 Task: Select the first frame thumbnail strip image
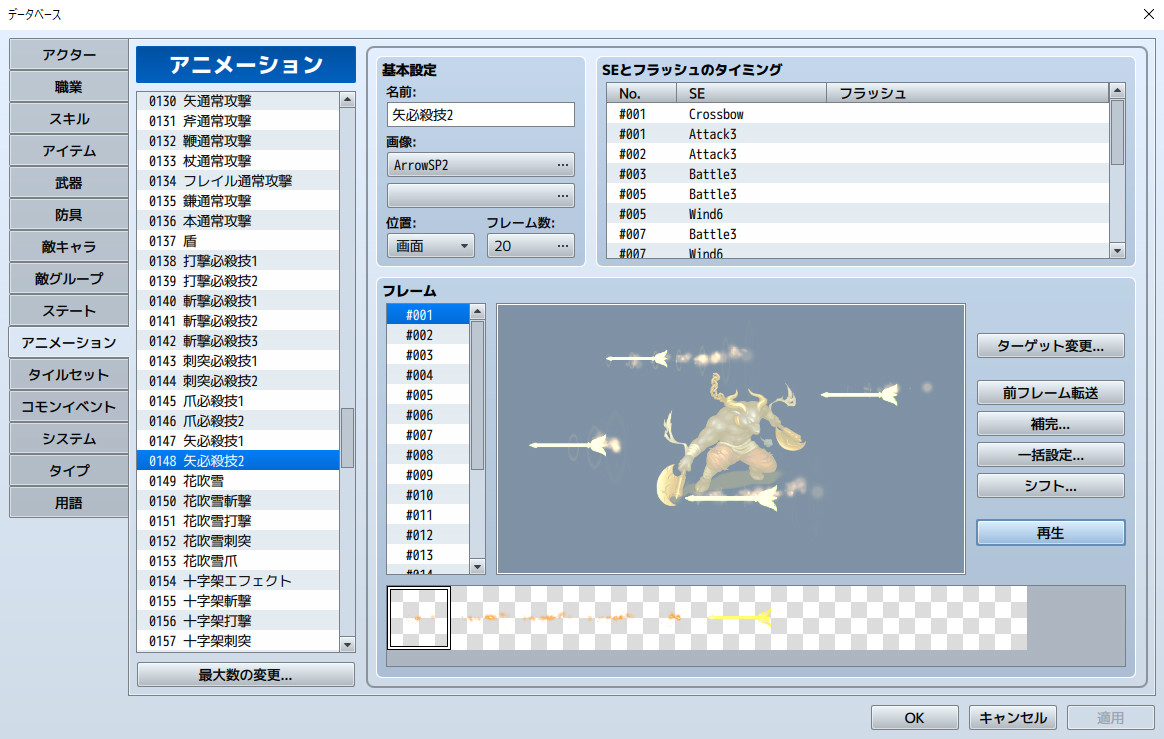[x=418, y=617]
